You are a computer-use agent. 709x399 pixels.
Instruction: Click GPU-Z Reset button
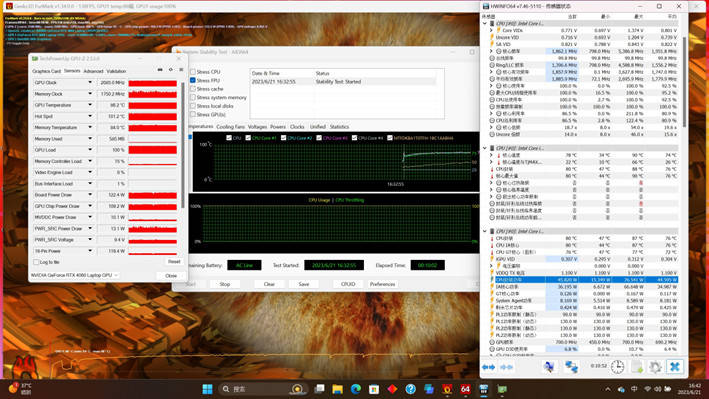(x=174, y=261)
